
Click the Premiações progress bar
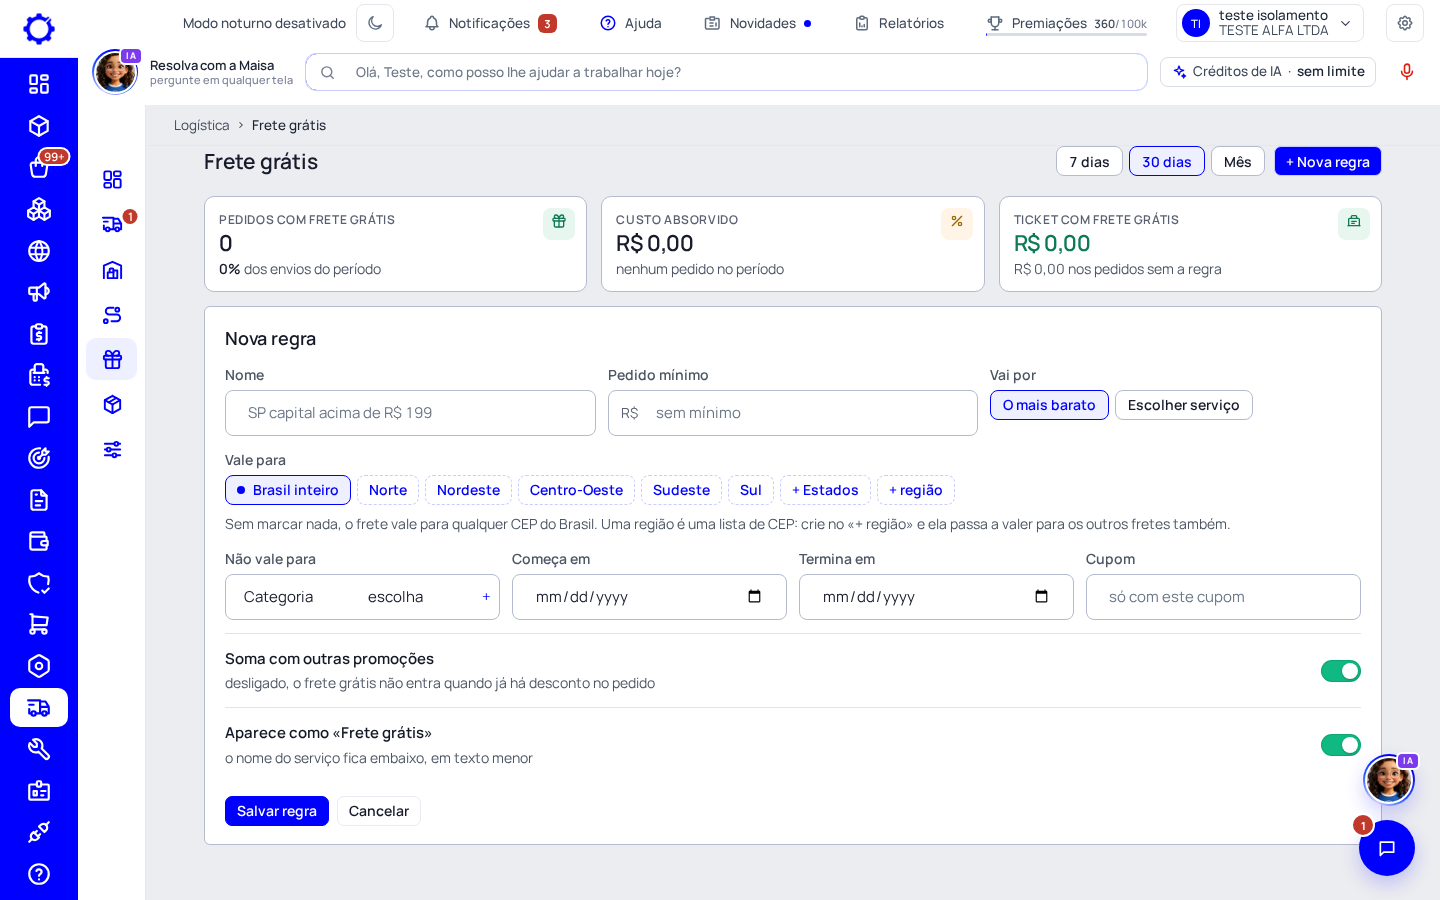(x=1066, y=35)
